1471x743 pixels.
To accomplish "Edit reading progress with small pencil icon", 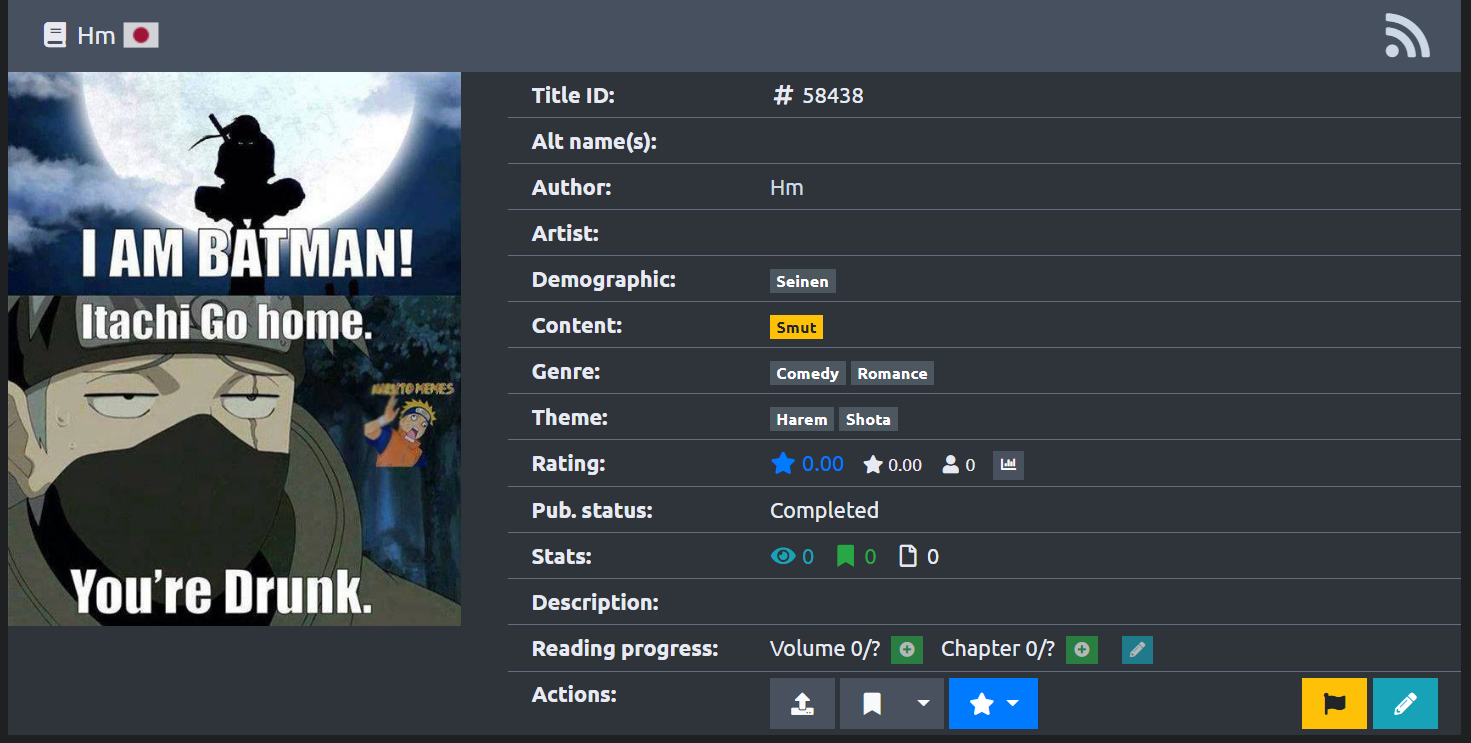I will click(1137, 650).
